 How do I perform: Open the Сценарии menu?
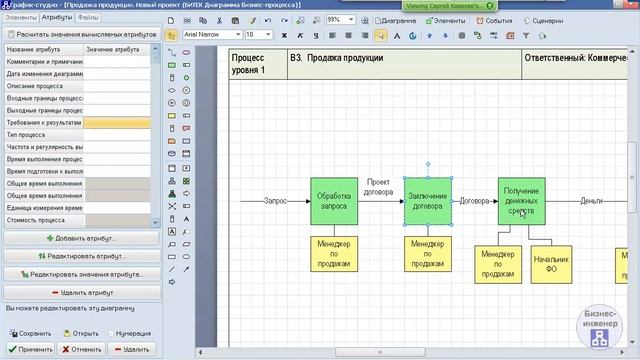(543, 21)
